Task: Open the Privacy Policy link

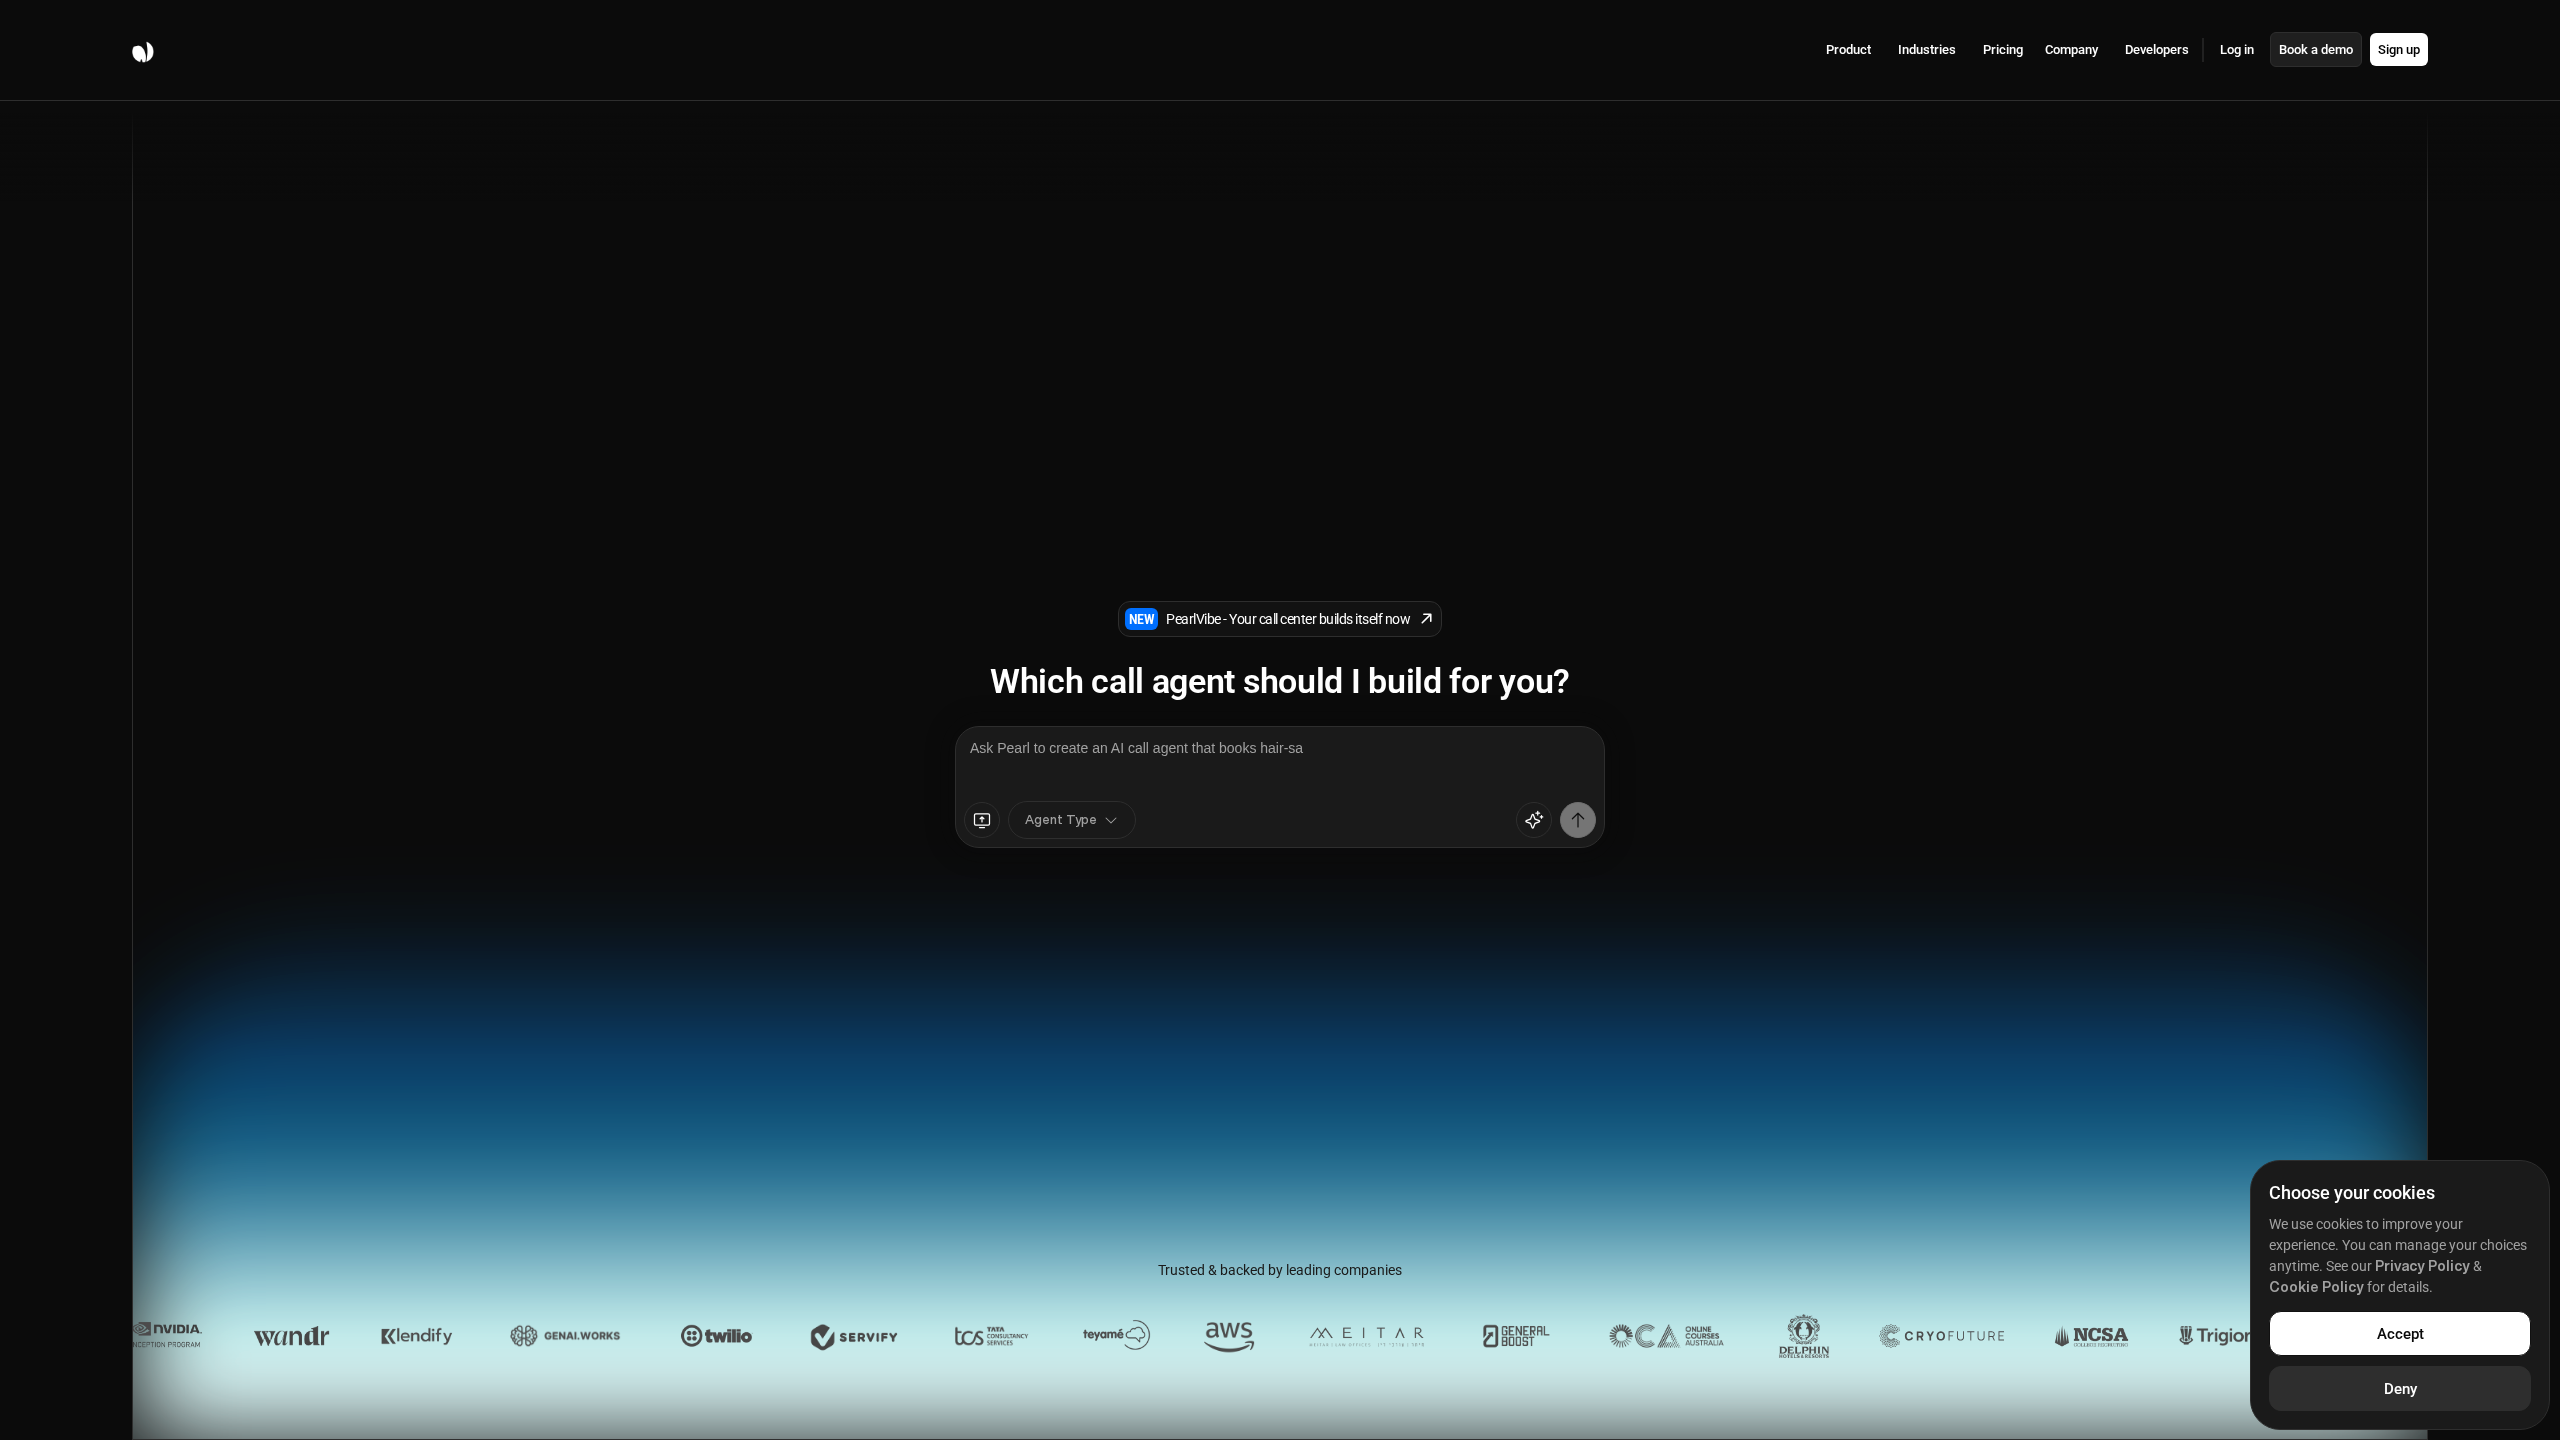Action: tap(2421, 1266)
